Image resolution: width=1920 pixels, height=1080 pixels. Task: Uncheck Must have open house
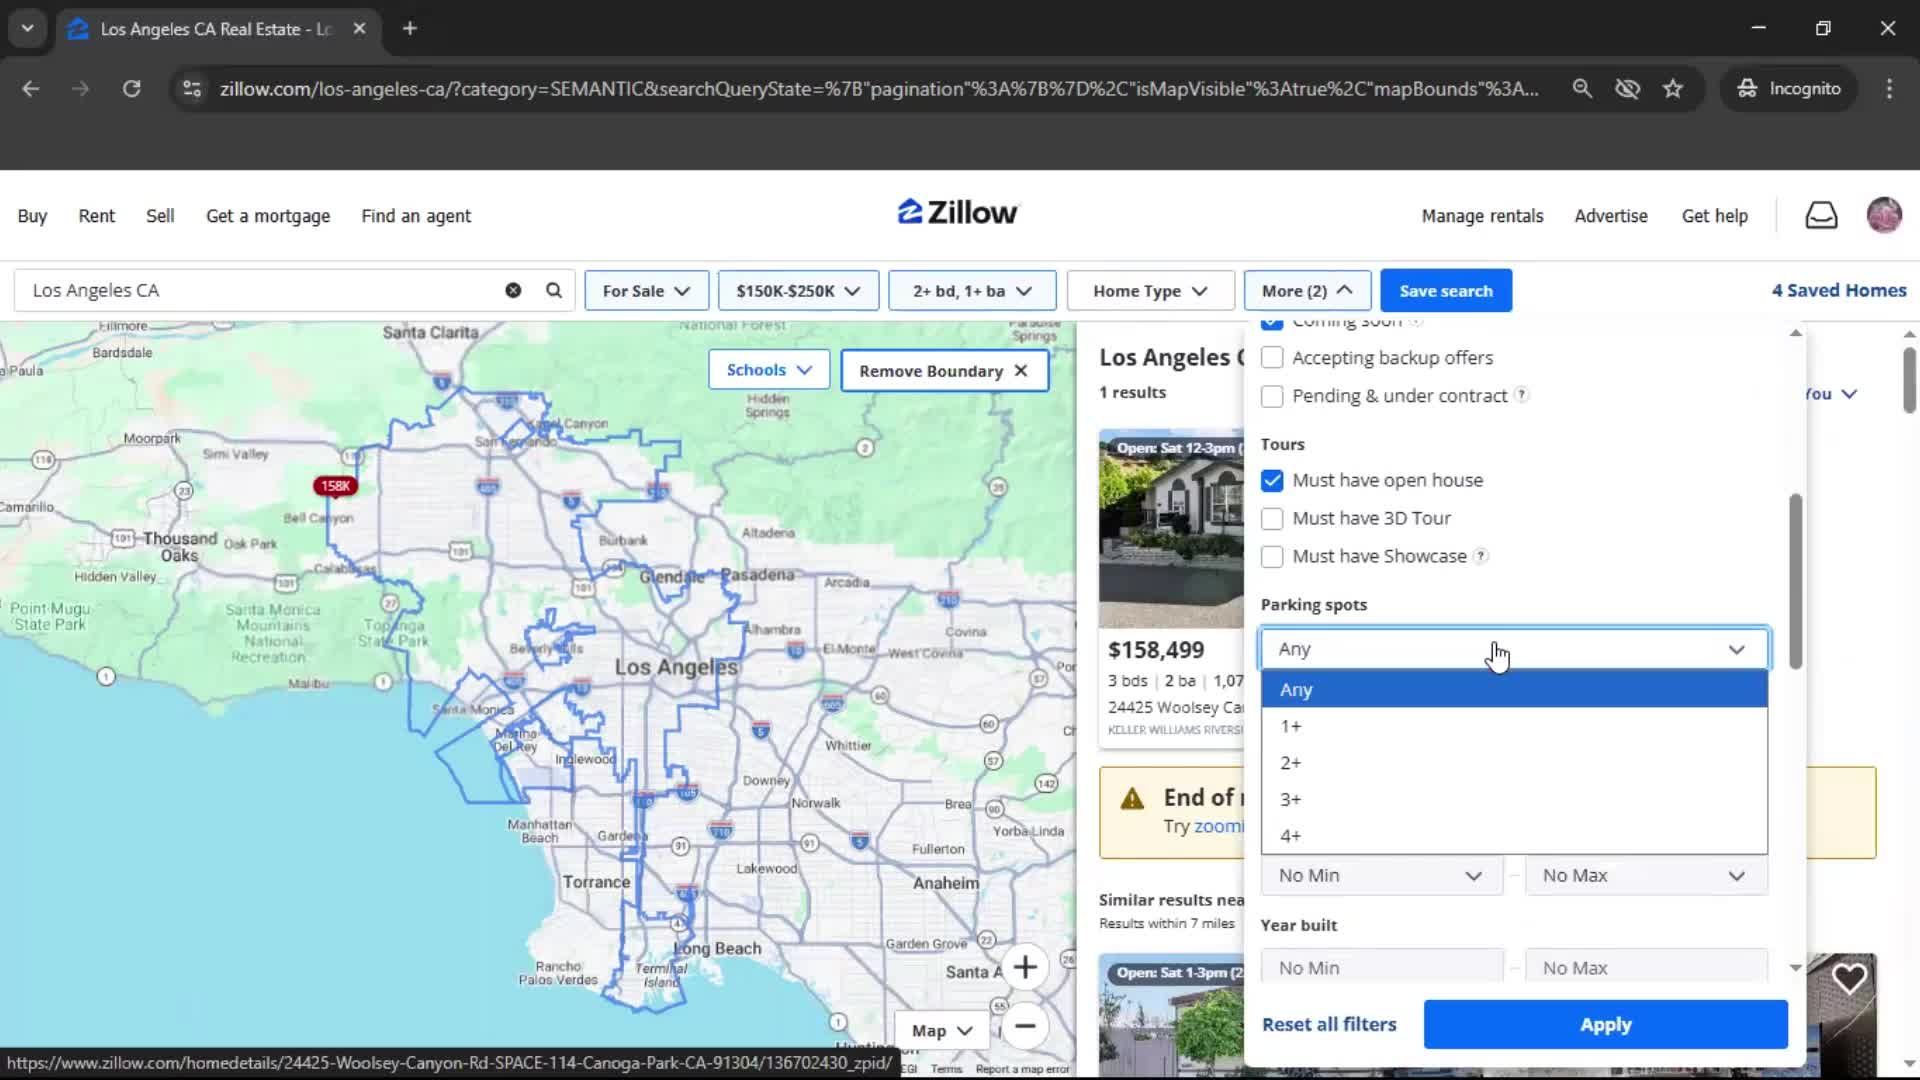pos(1272,480)
